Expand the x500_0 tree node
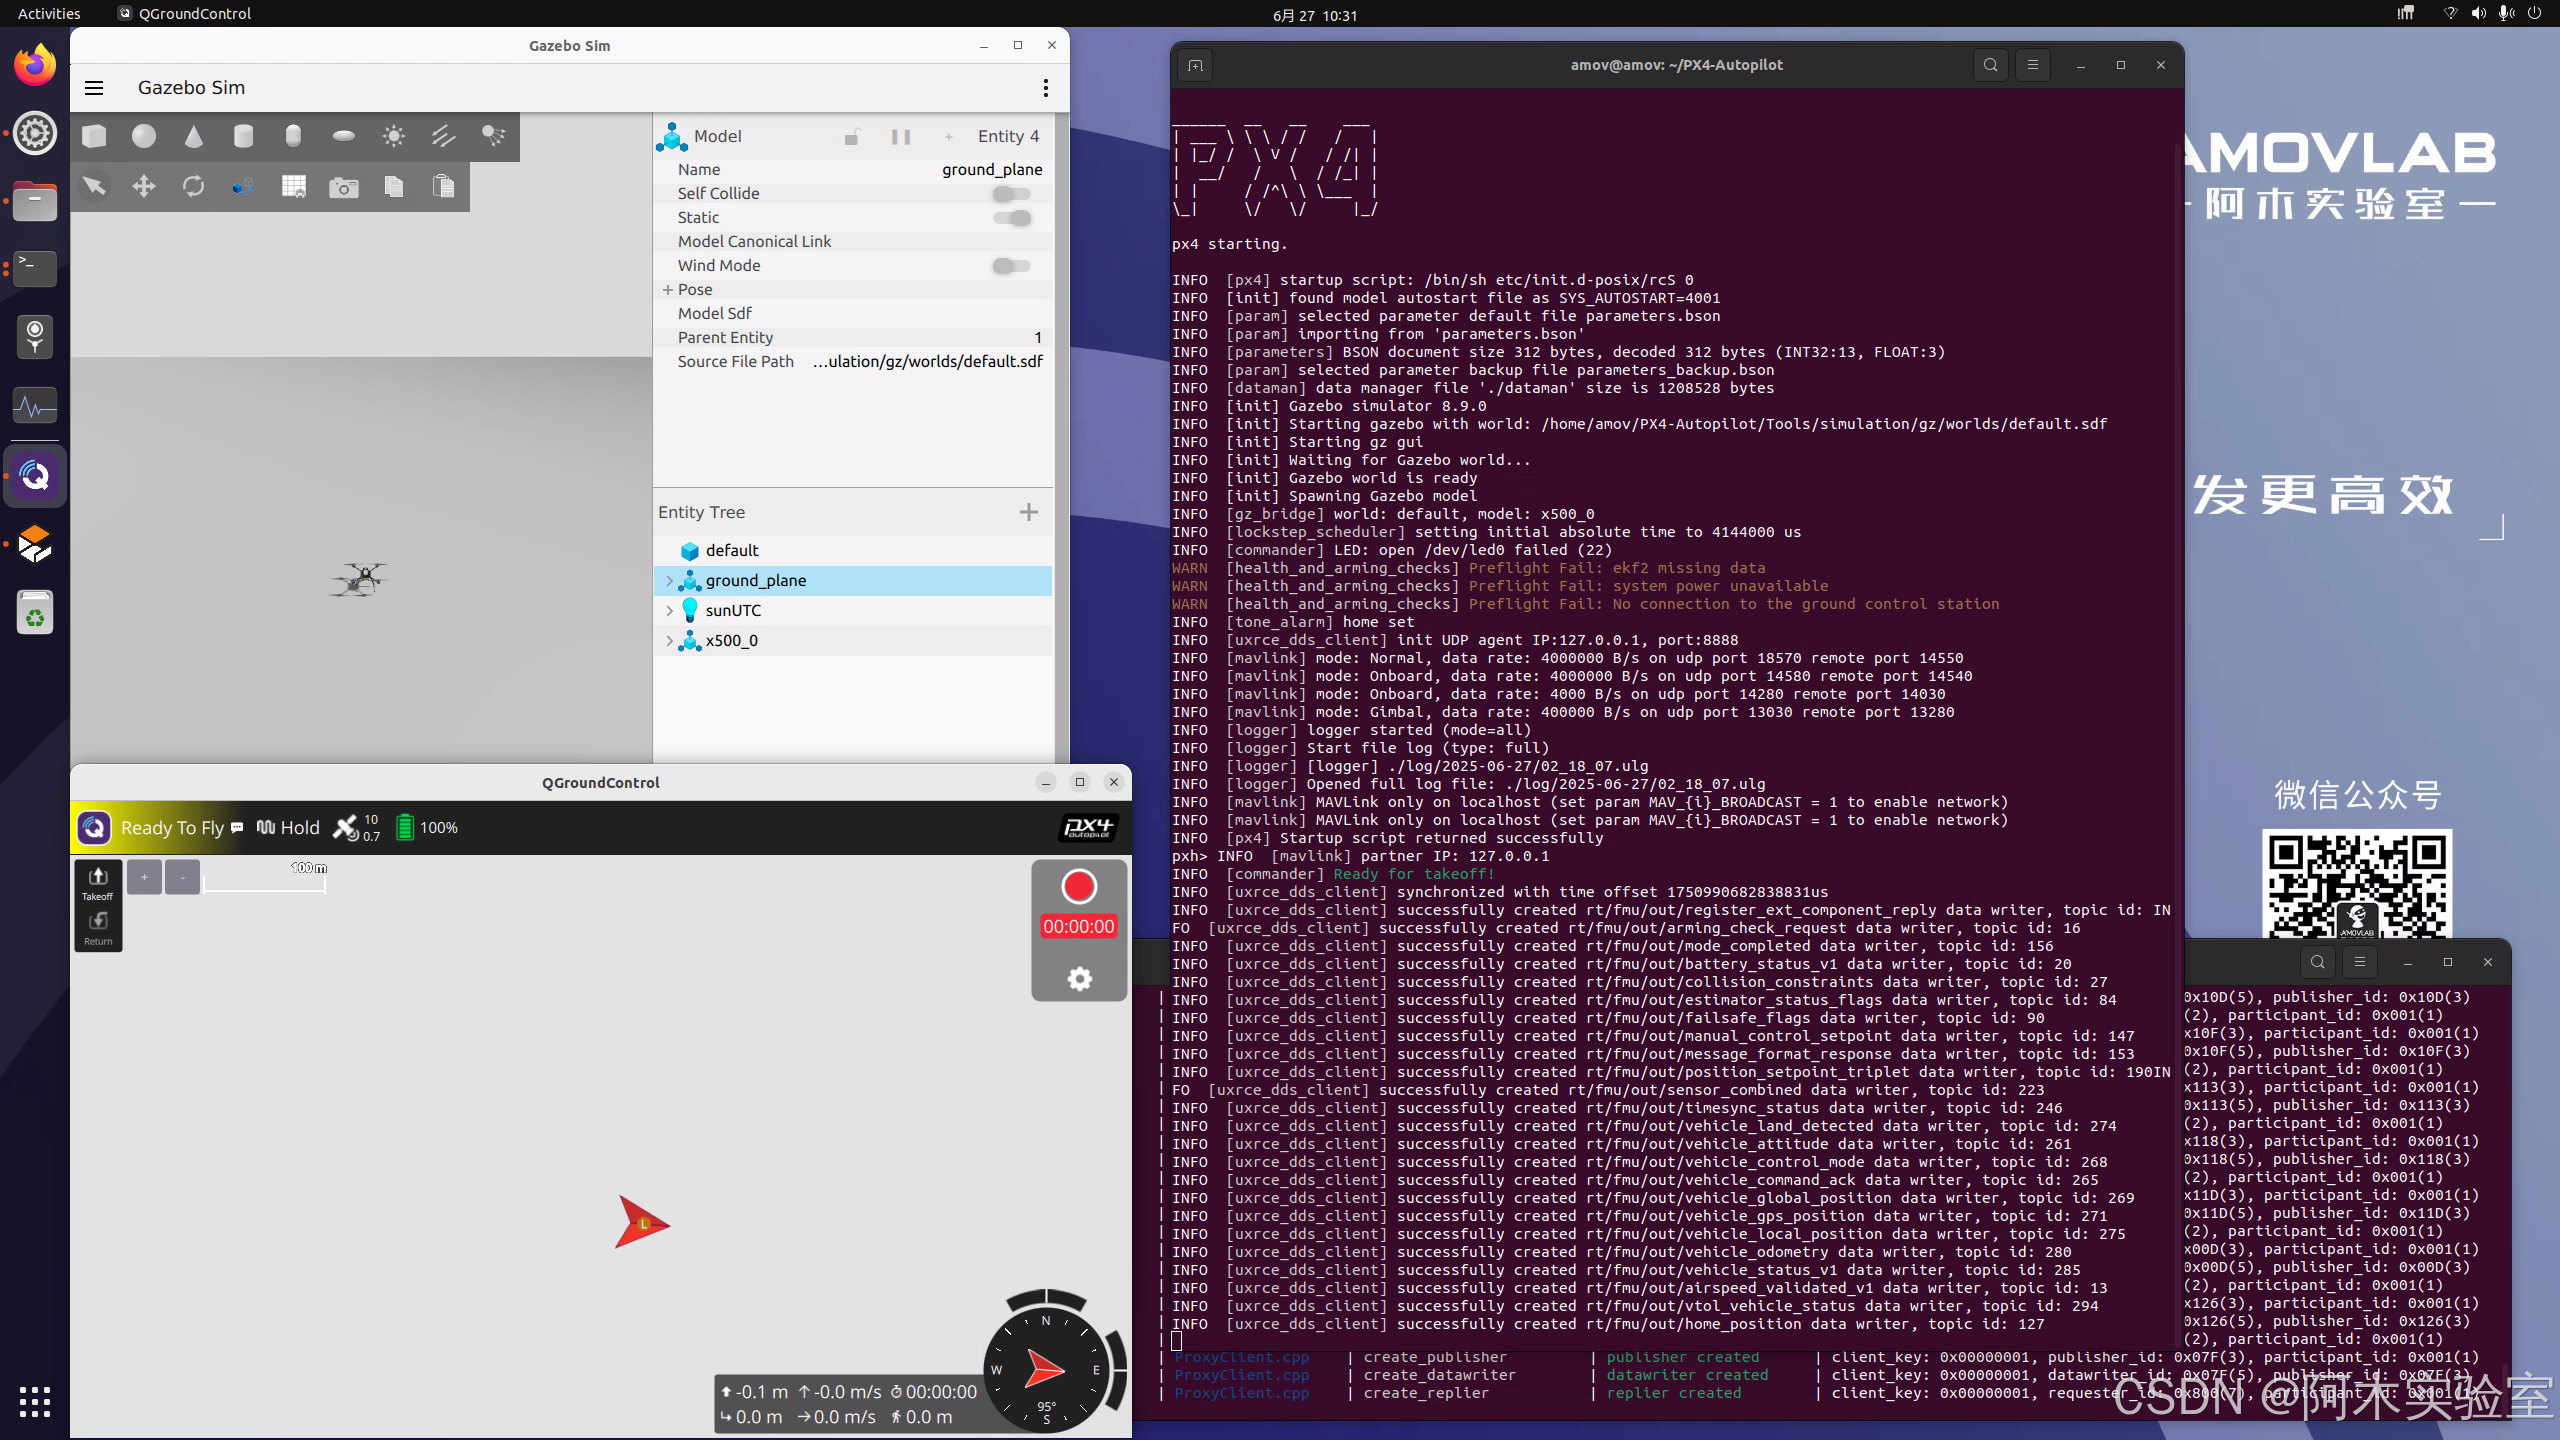2560x1440 pixels. [670, 641]
